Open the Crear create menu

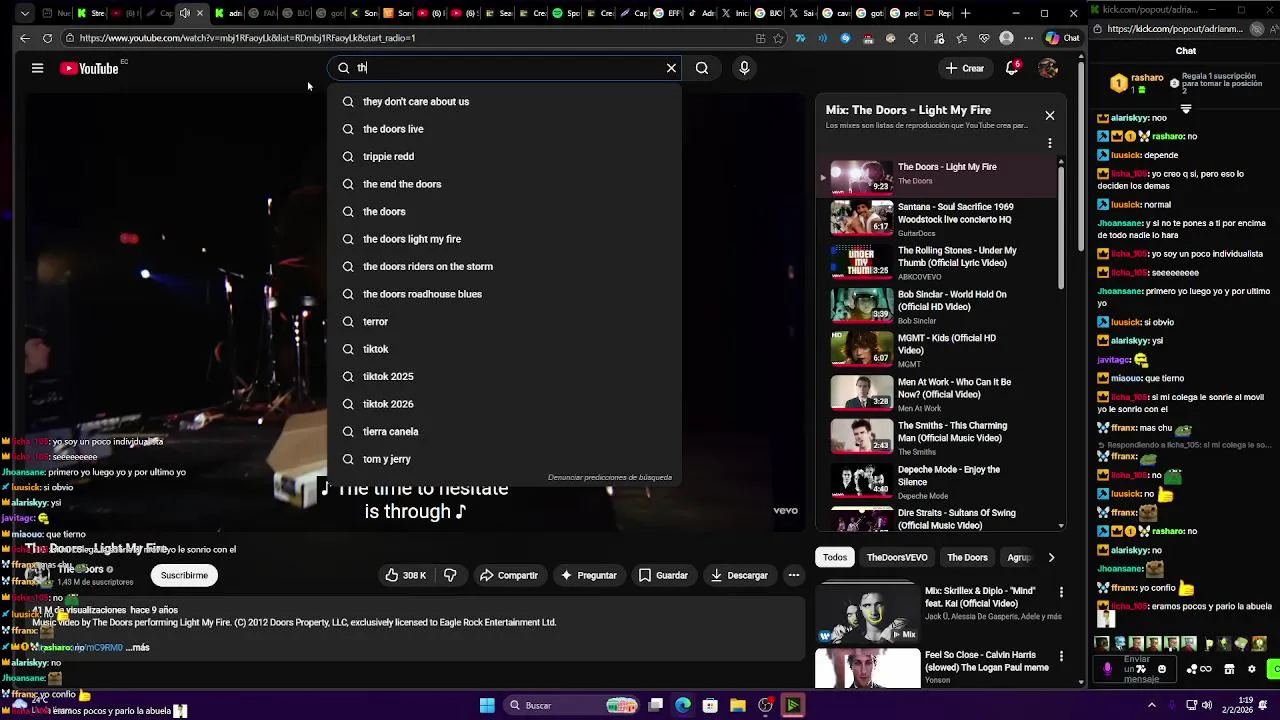pos(964,68)
